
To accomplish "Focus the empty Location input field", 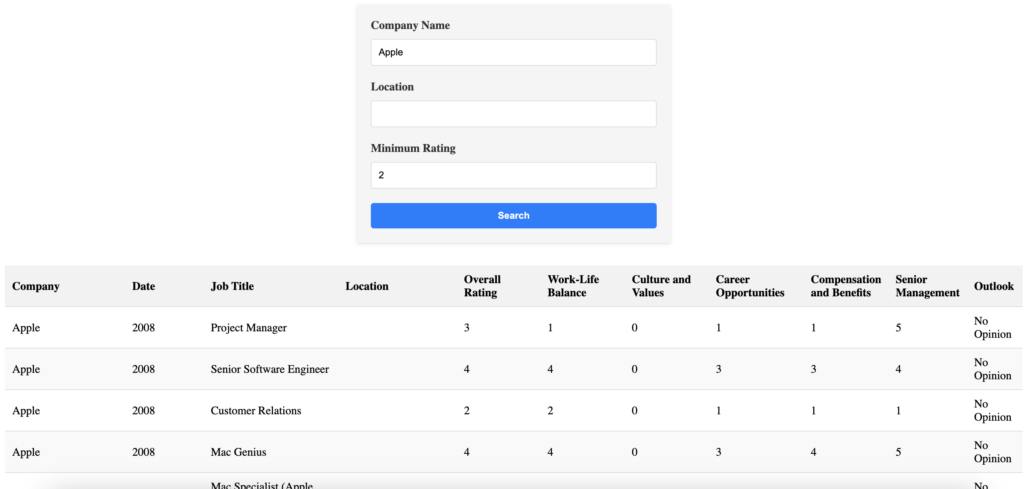I will point(513,114).
